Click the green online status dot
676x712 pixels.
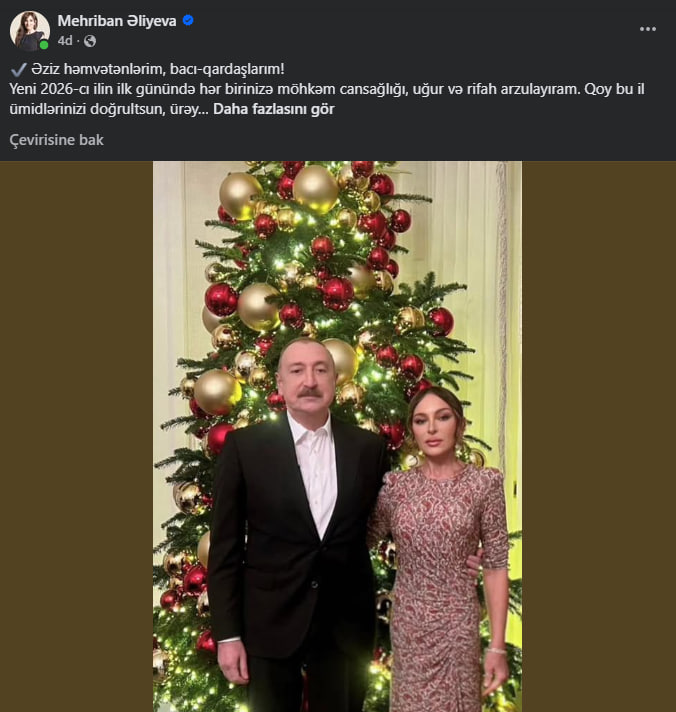coord(44,44)
